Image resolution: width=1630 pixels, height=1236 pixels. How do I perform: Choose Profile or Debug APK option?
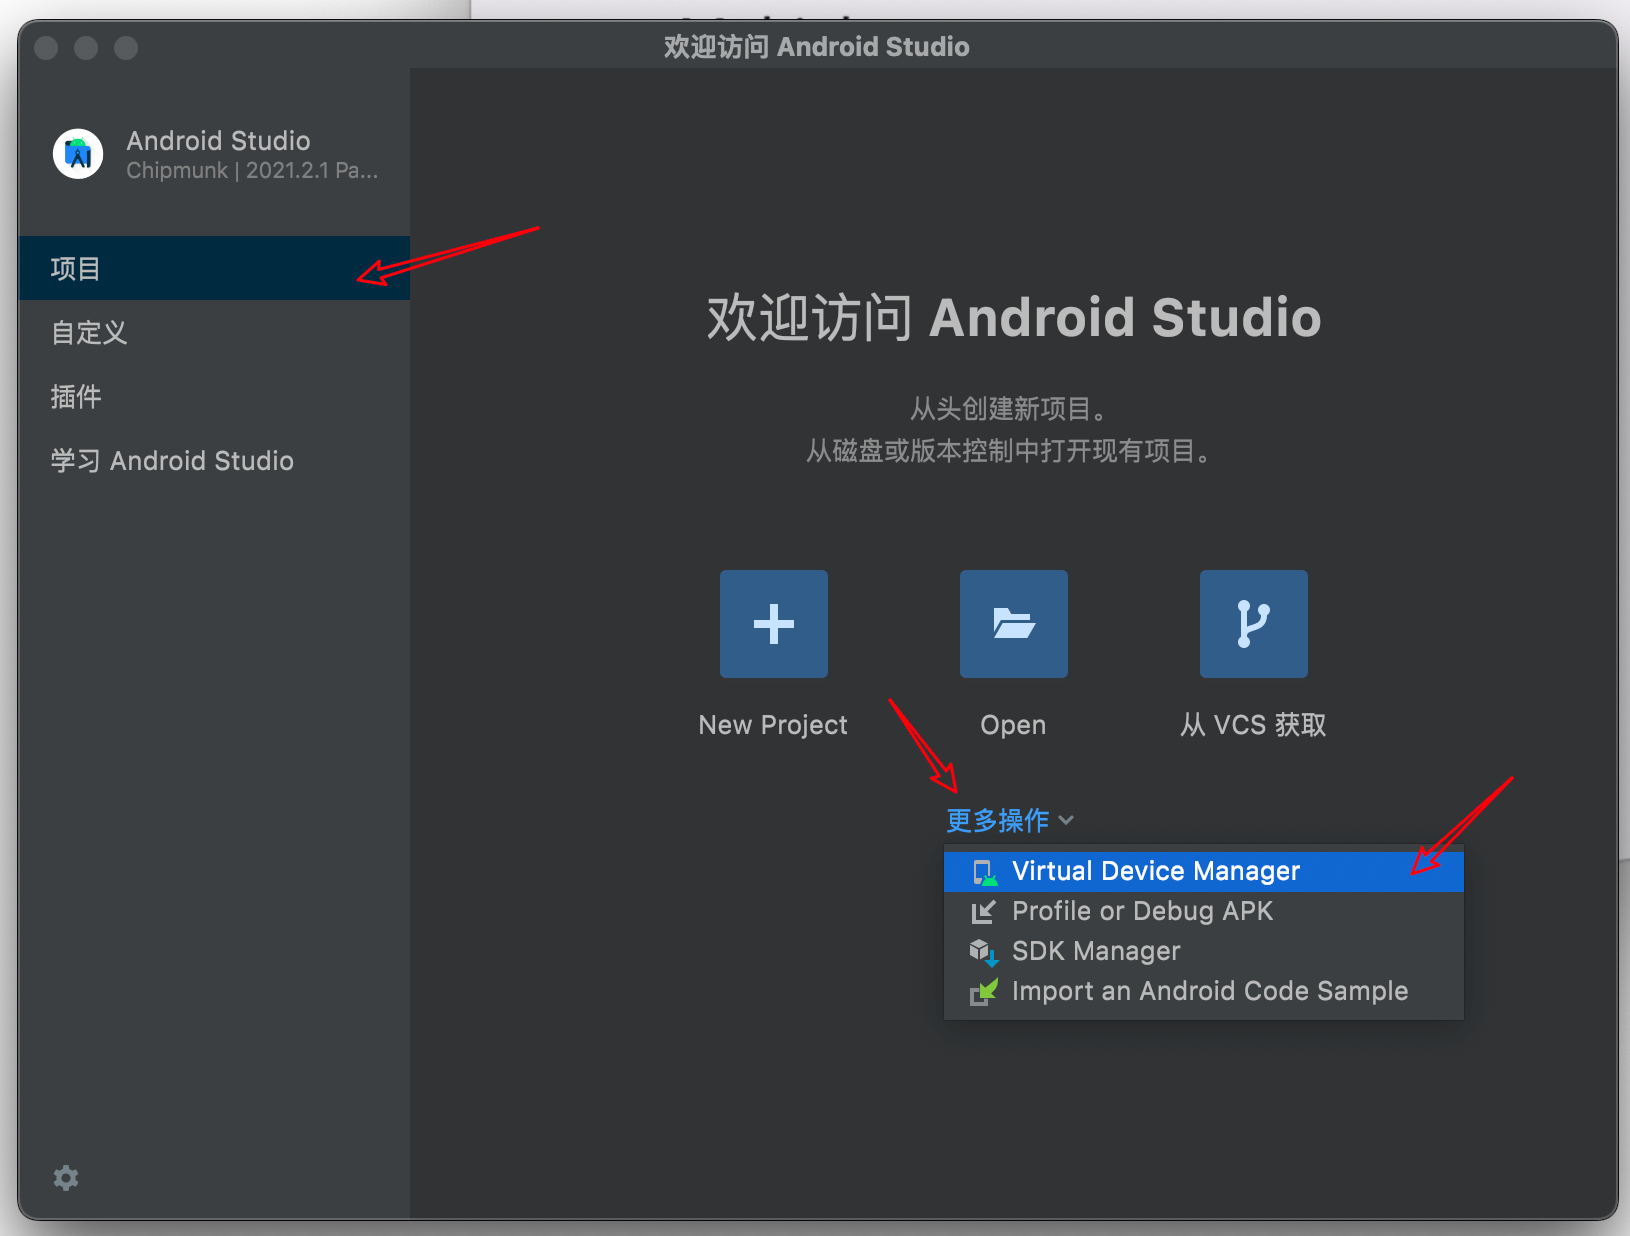pos(1204,911)
